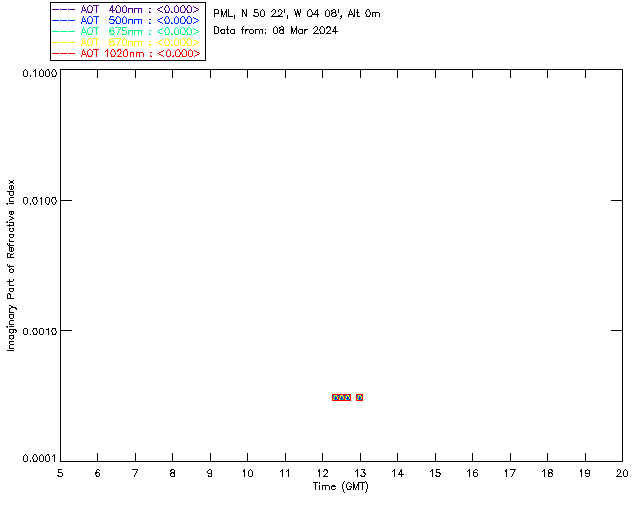This screenshot has width=640, height=512.
Task: Click the x-axis tick label 18
Action: point(547,473)
